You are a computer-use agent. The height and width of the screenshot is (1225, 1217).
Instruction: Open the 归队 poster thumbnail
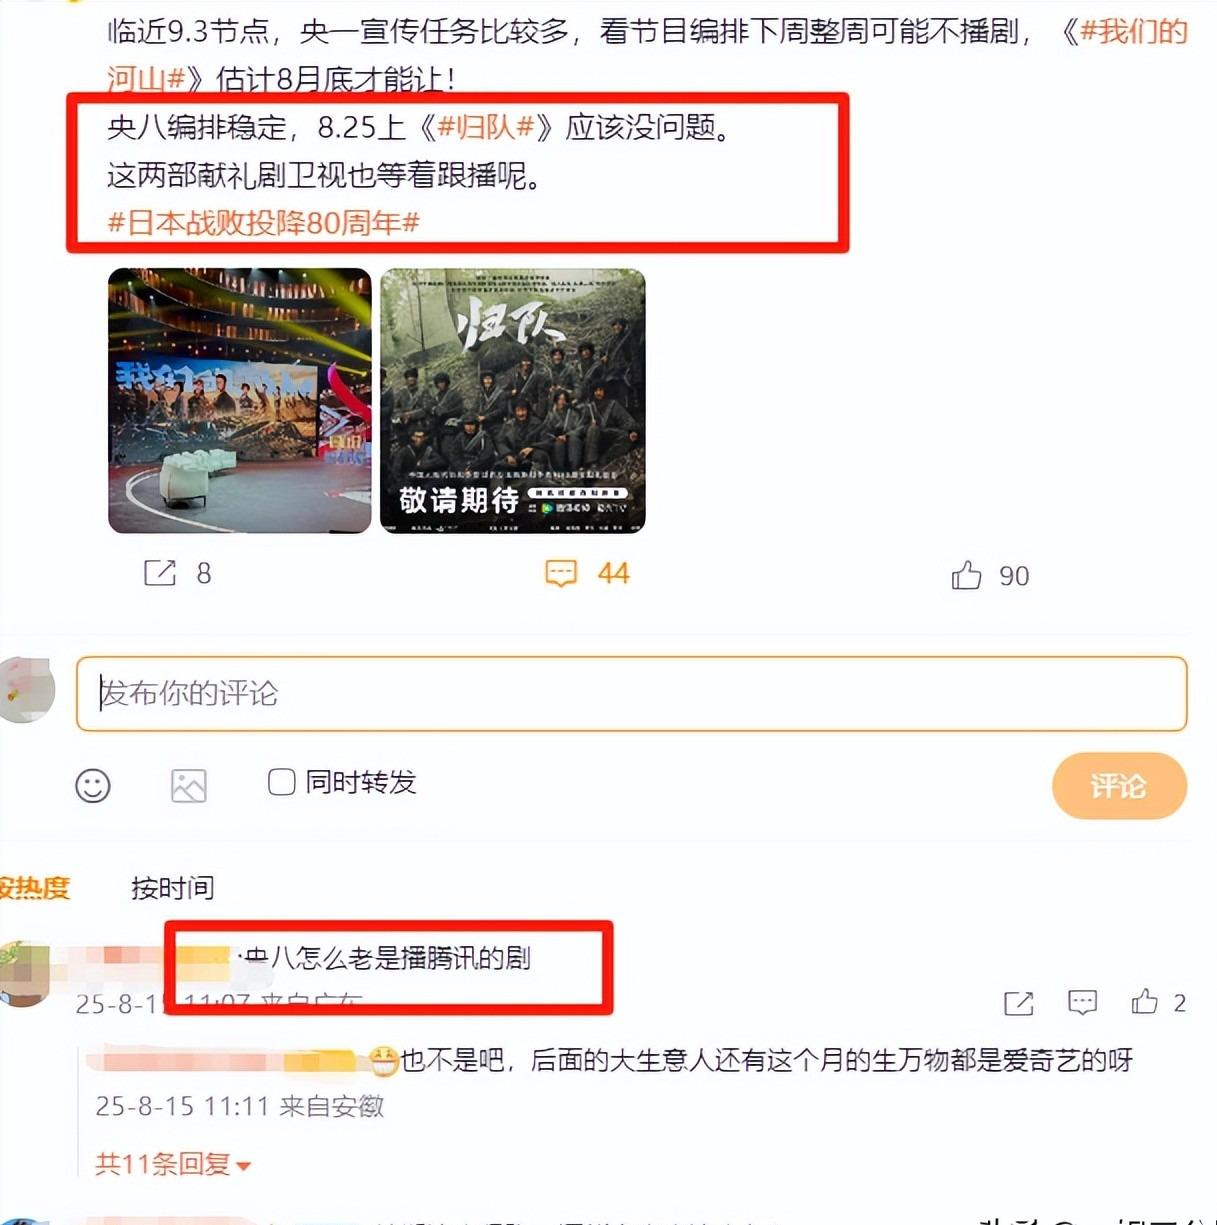513,401
